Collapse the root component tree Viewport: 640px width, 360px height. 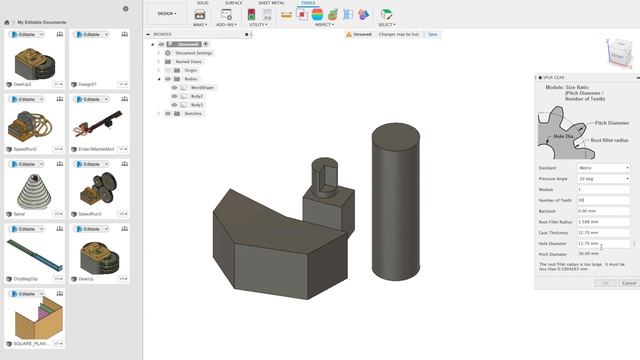[x=153, y=44]
